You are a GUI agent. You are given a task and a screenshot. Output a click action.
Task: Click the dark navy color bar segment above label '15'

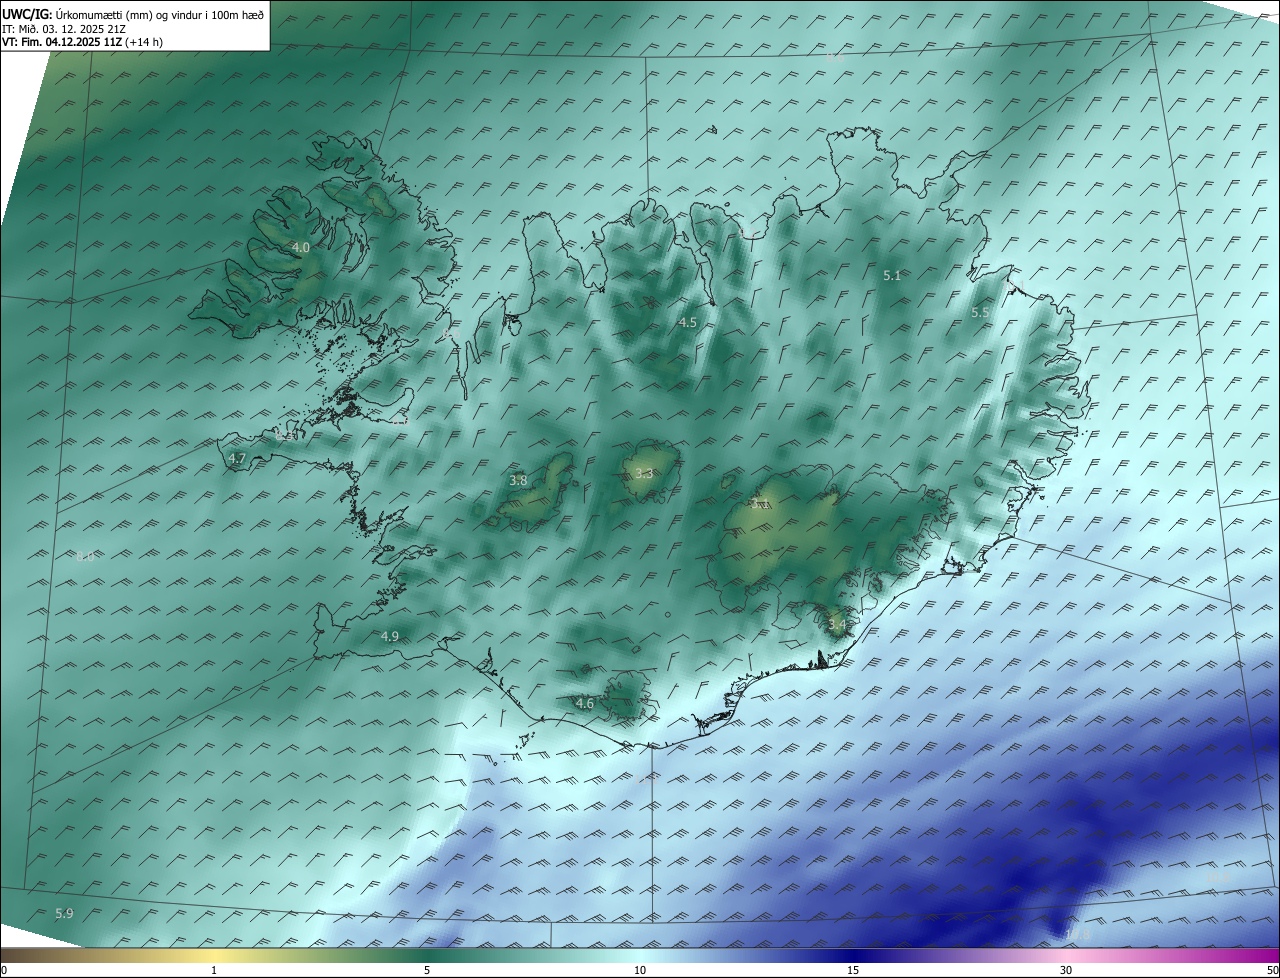[853, 955]
